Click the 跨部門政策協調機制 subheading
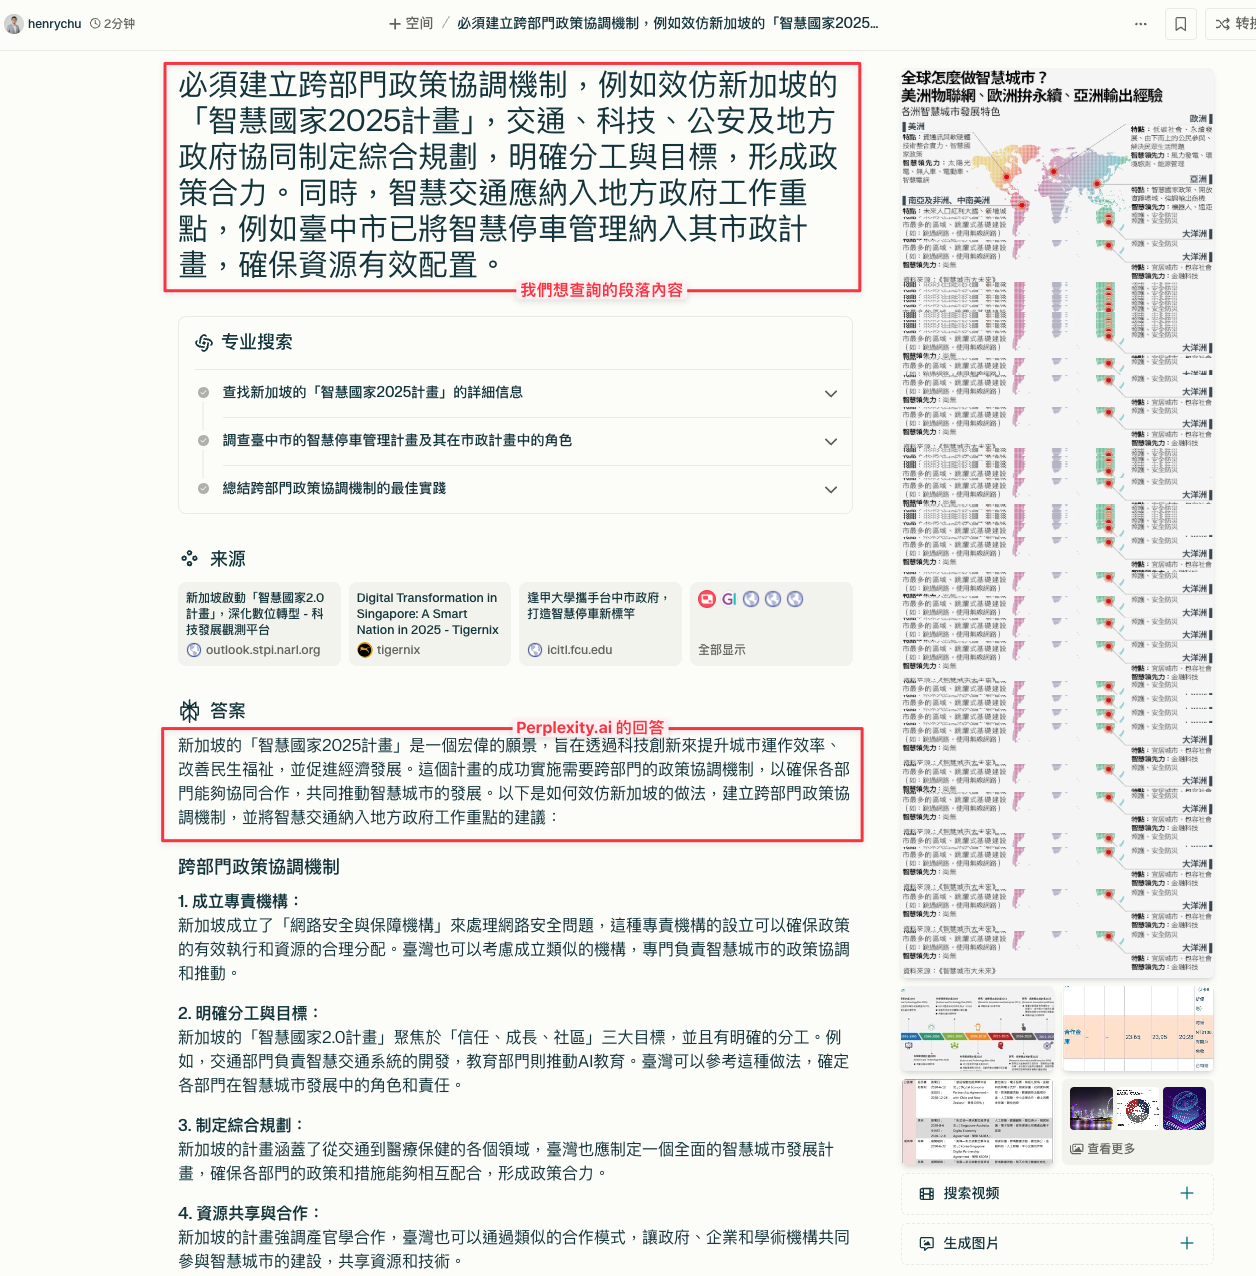Viewport: 1256px width, 1276px height. 259,867
